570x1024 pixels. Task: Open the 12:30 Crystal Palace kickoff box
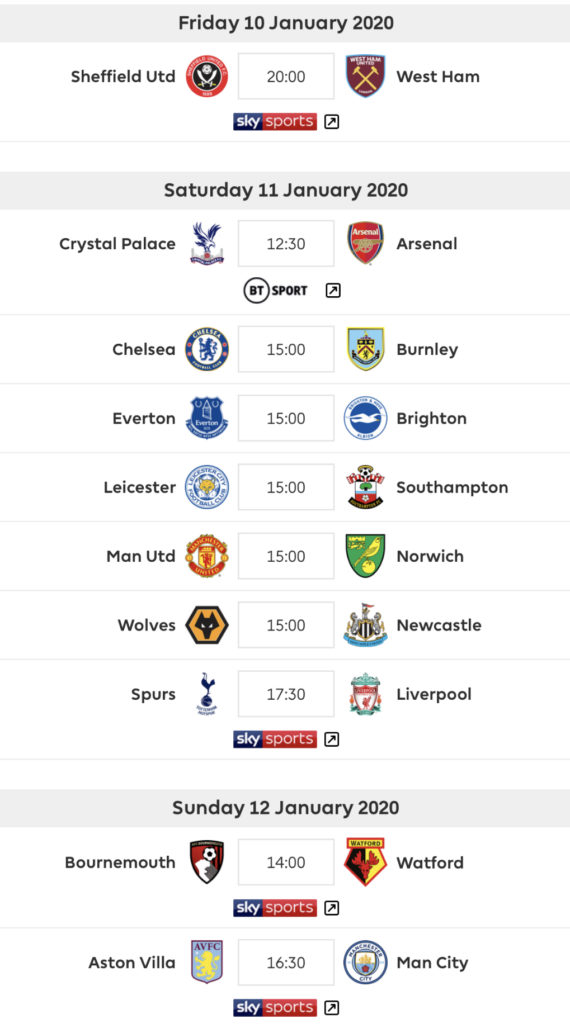tap(286, 244)
